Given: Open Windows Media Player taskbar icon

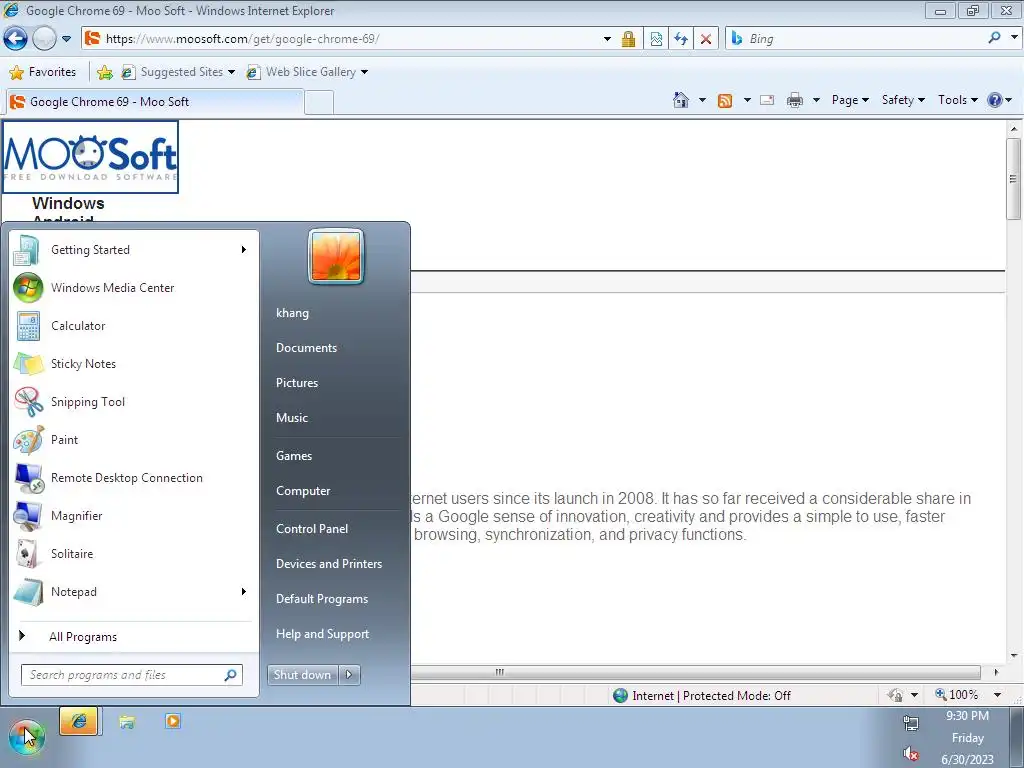Looking at the screenshot, I should tap(172, 721).
